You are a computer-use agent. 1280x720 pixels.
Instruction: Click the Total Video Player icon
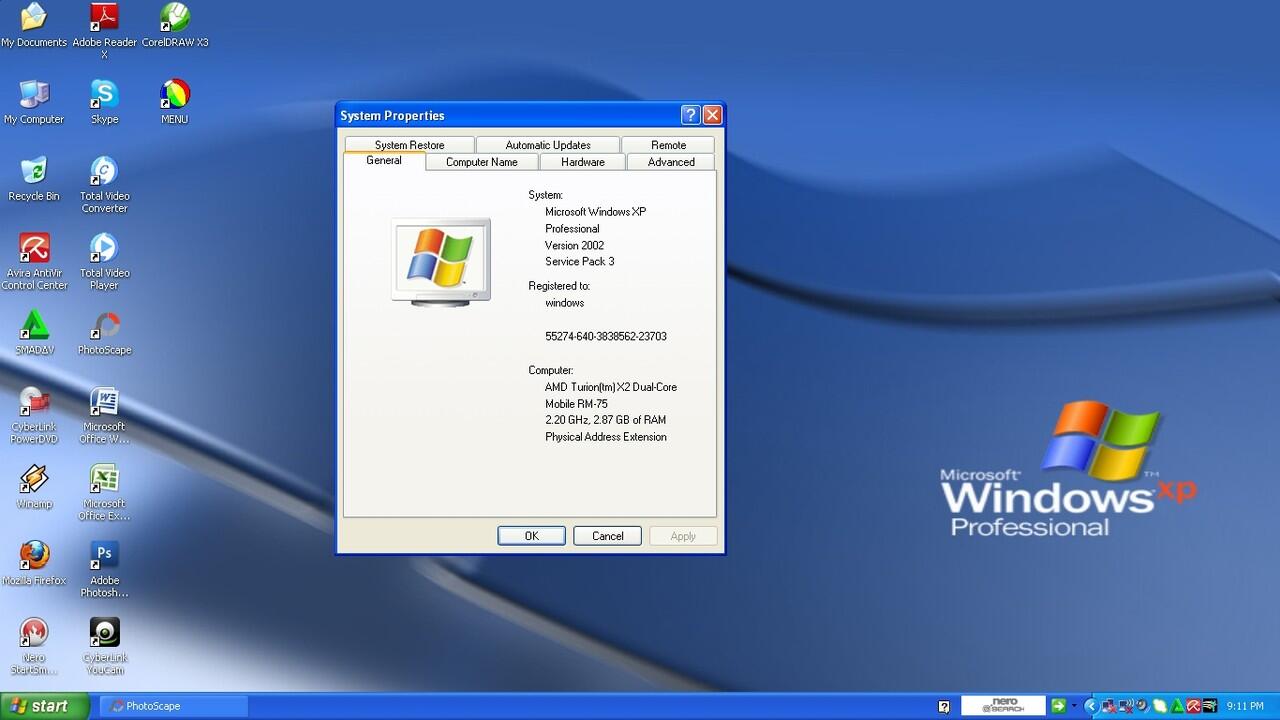[104, 262]
